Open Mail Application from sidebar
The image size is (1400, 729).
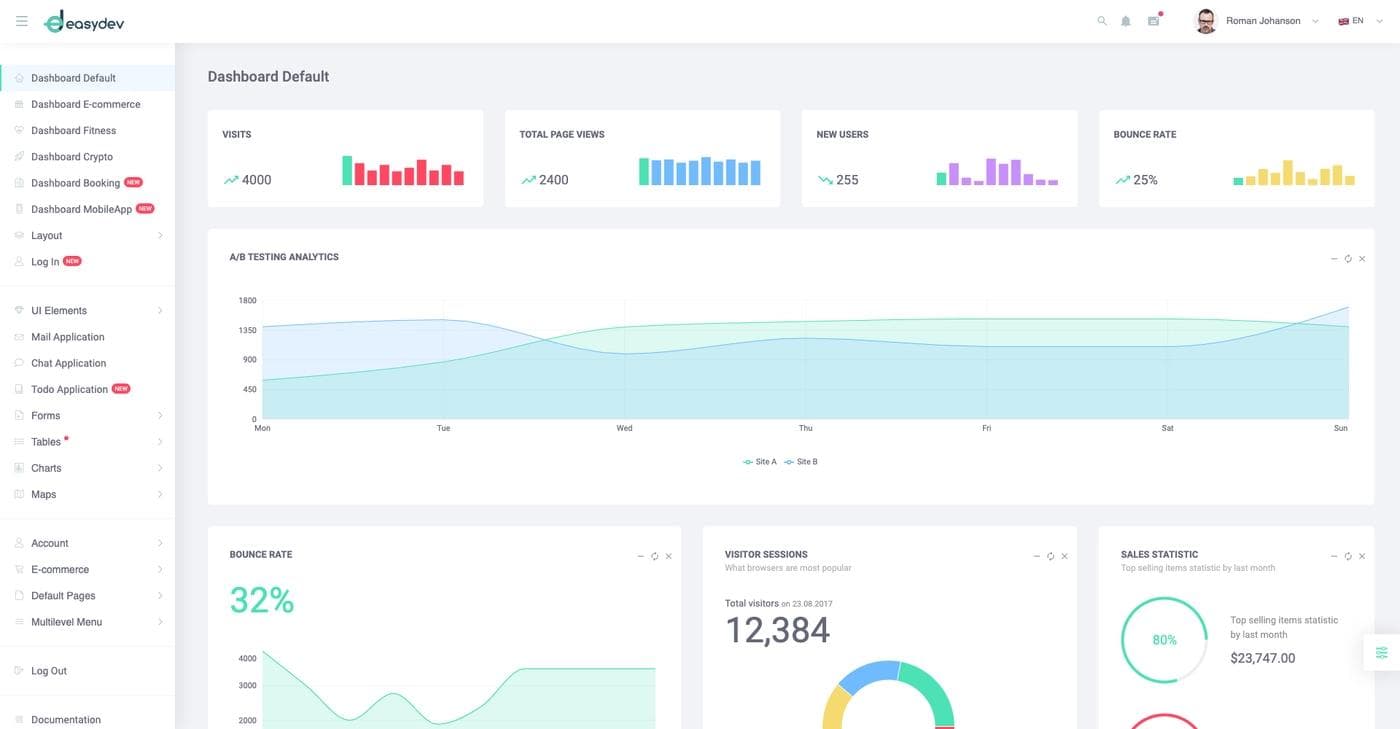[67, 337]
